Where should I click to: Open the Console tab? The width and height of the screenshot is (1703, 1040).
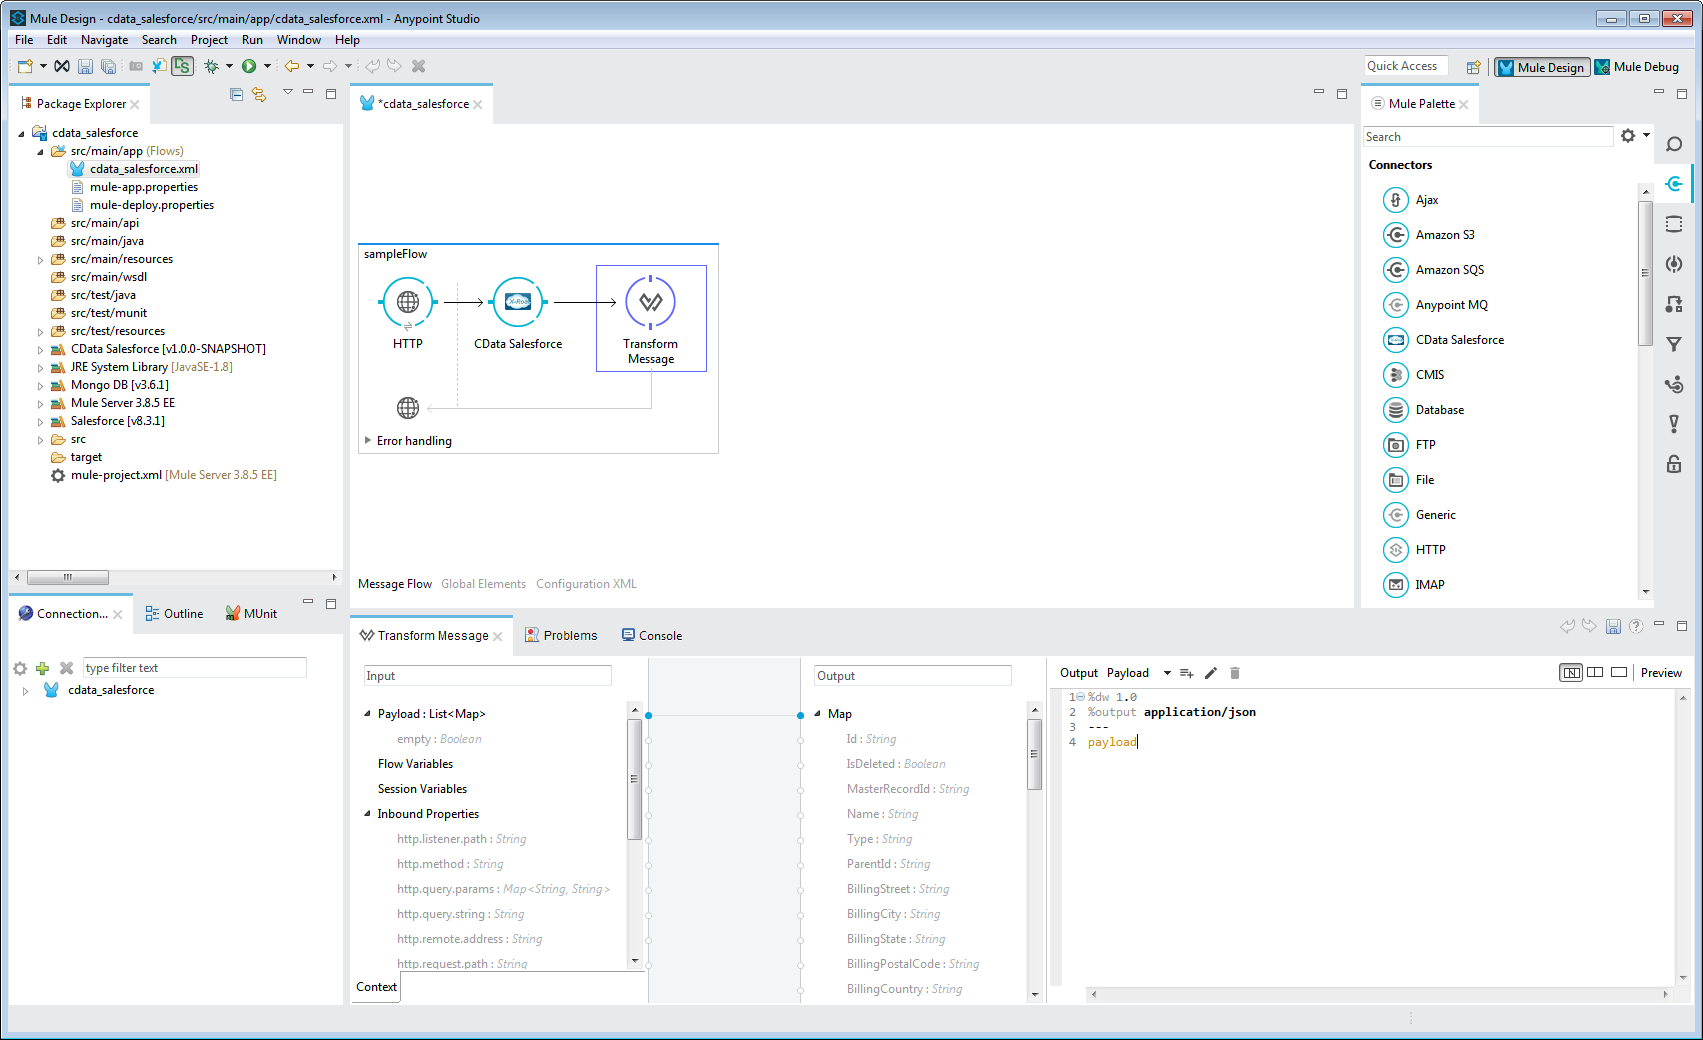pos(652,636)
